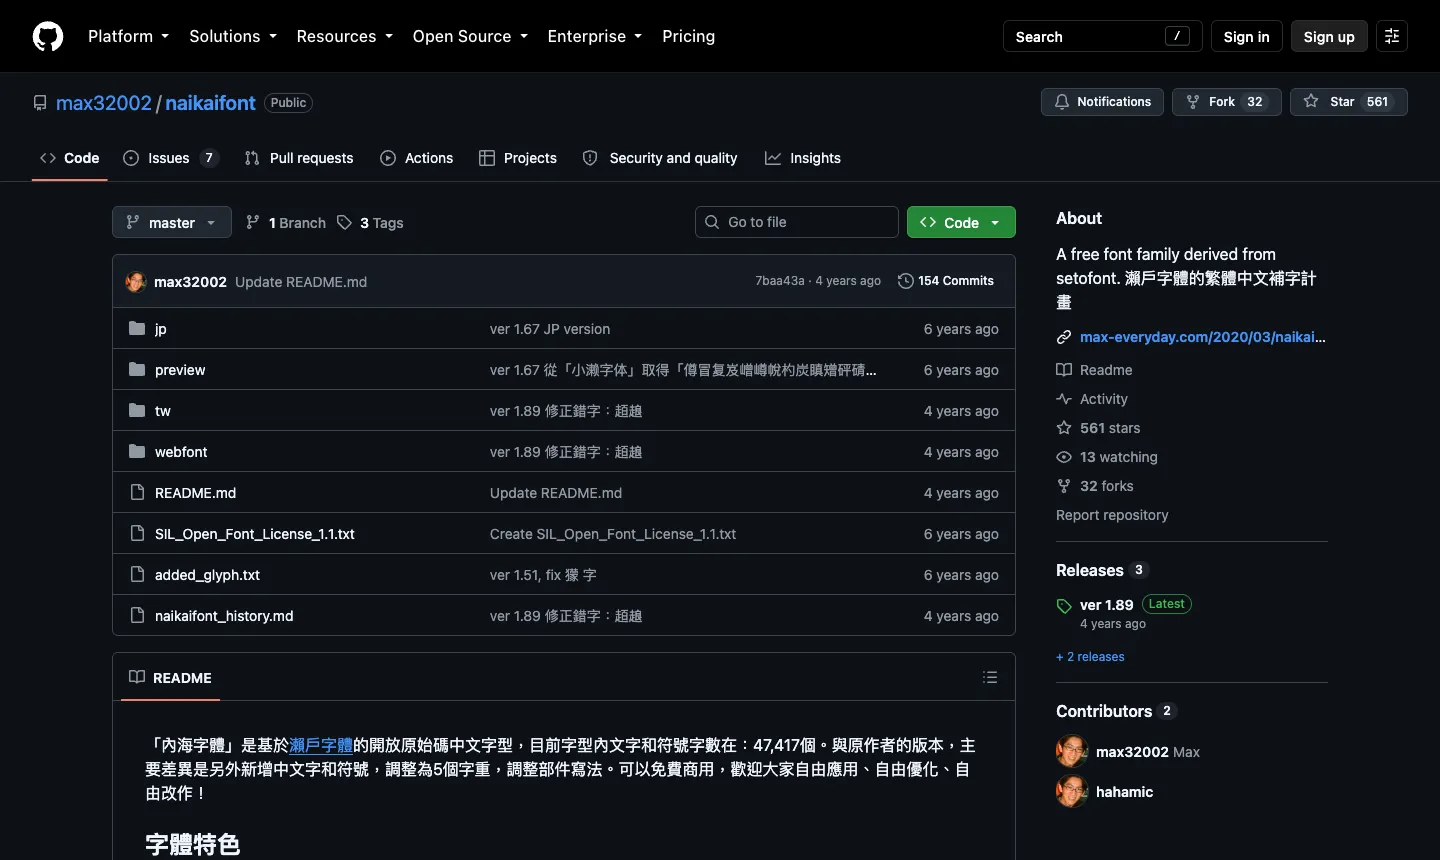
Task: Click the Pricing link
Action: pyautogui.click(x=689, y=36)
